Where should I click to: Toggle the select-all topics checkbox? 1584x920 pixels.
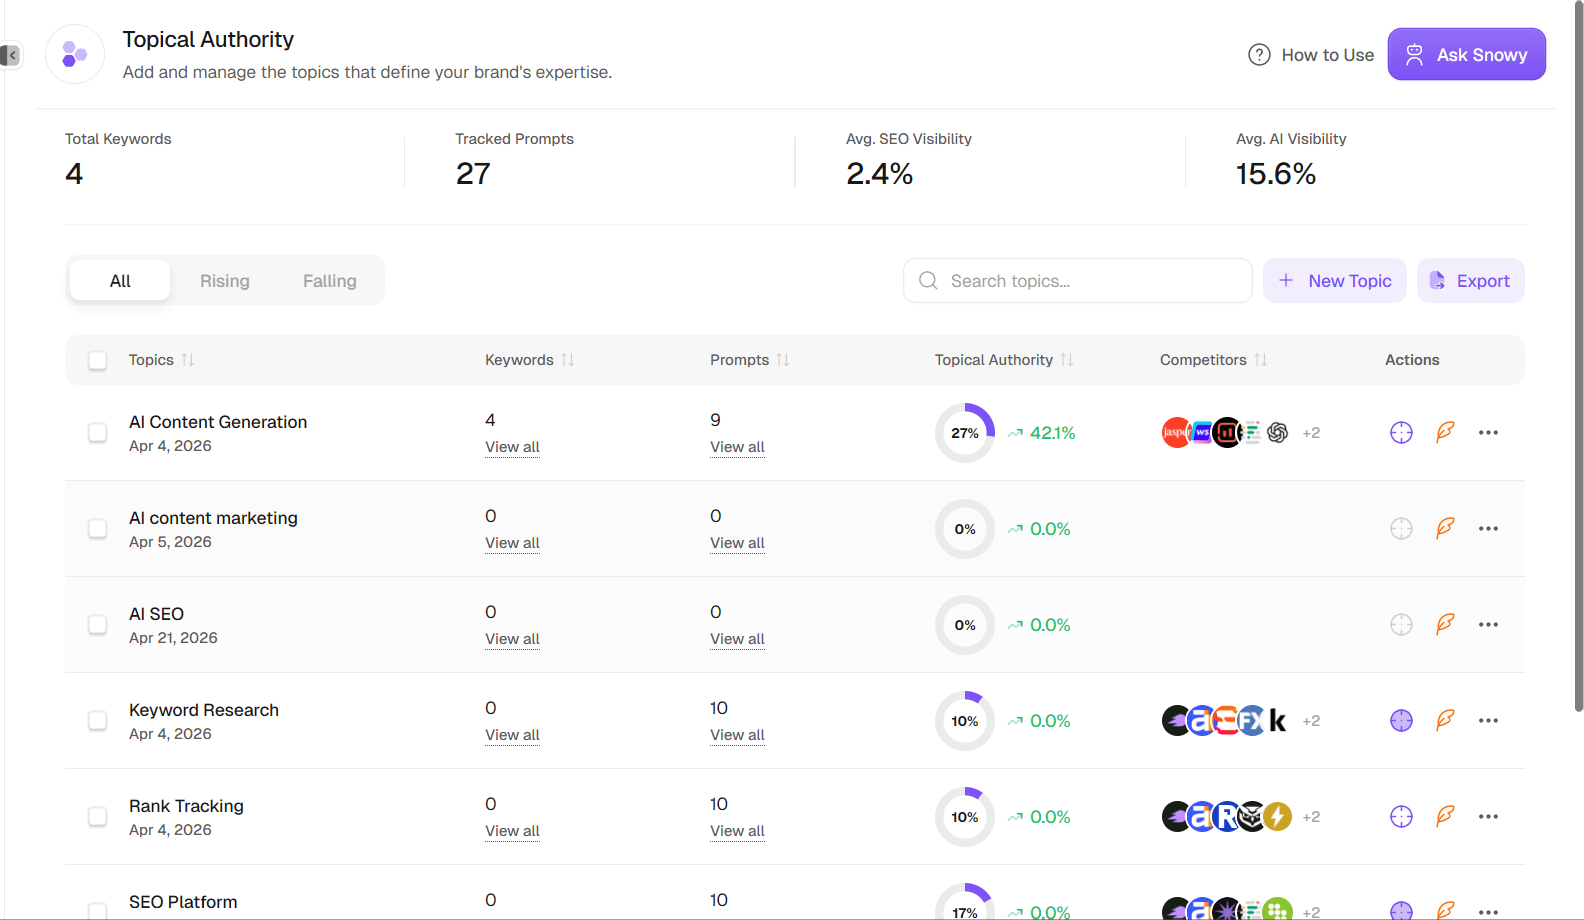(97, 360)
